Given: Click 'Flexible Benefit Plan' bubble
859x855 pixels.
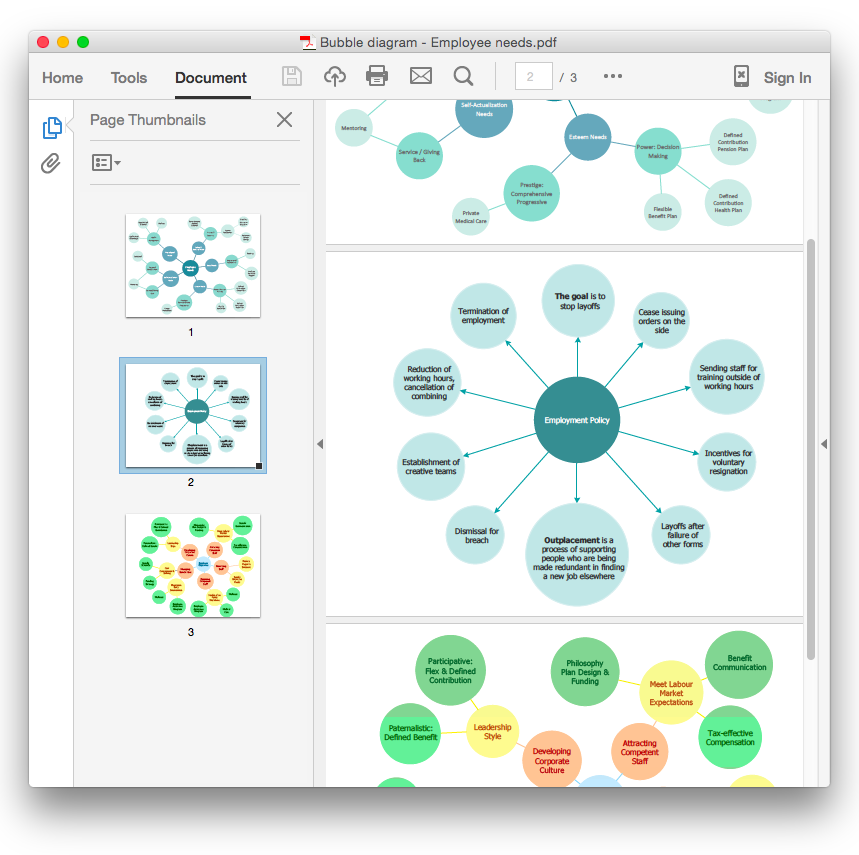Looking at the screenshot, I should 662,212.
